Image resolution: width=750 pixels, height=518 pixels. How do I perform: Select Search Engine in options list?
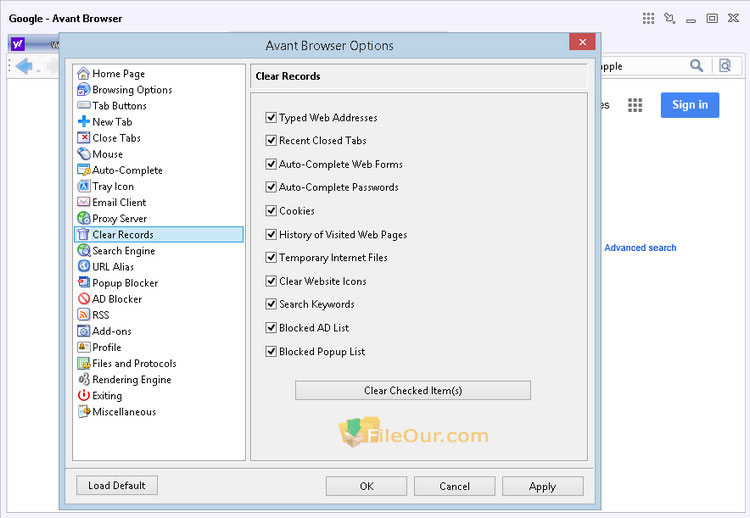pyautogui.click(x=123, y=251)
